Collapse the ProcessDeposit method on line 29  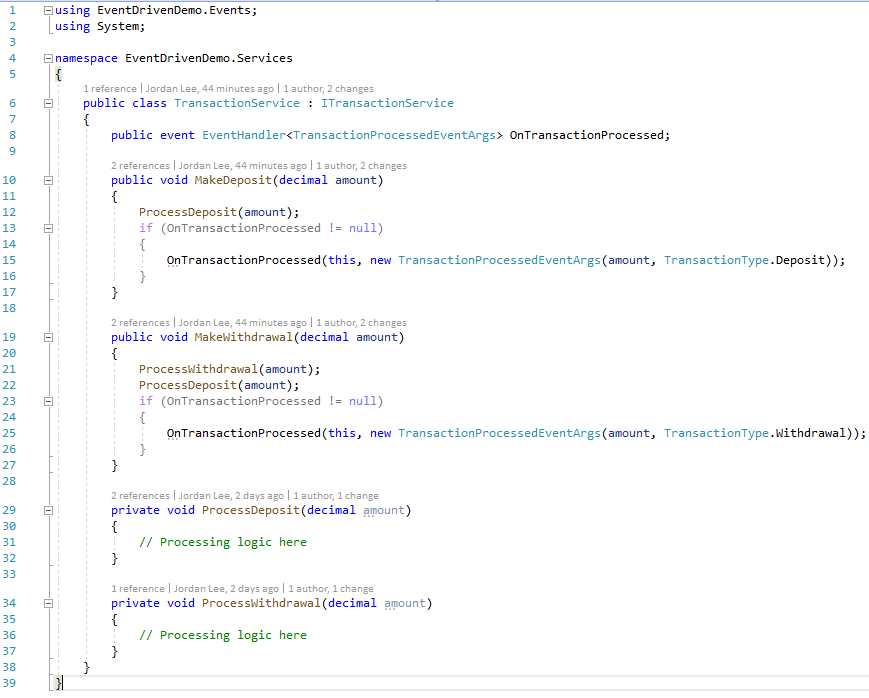pos(48,510)
